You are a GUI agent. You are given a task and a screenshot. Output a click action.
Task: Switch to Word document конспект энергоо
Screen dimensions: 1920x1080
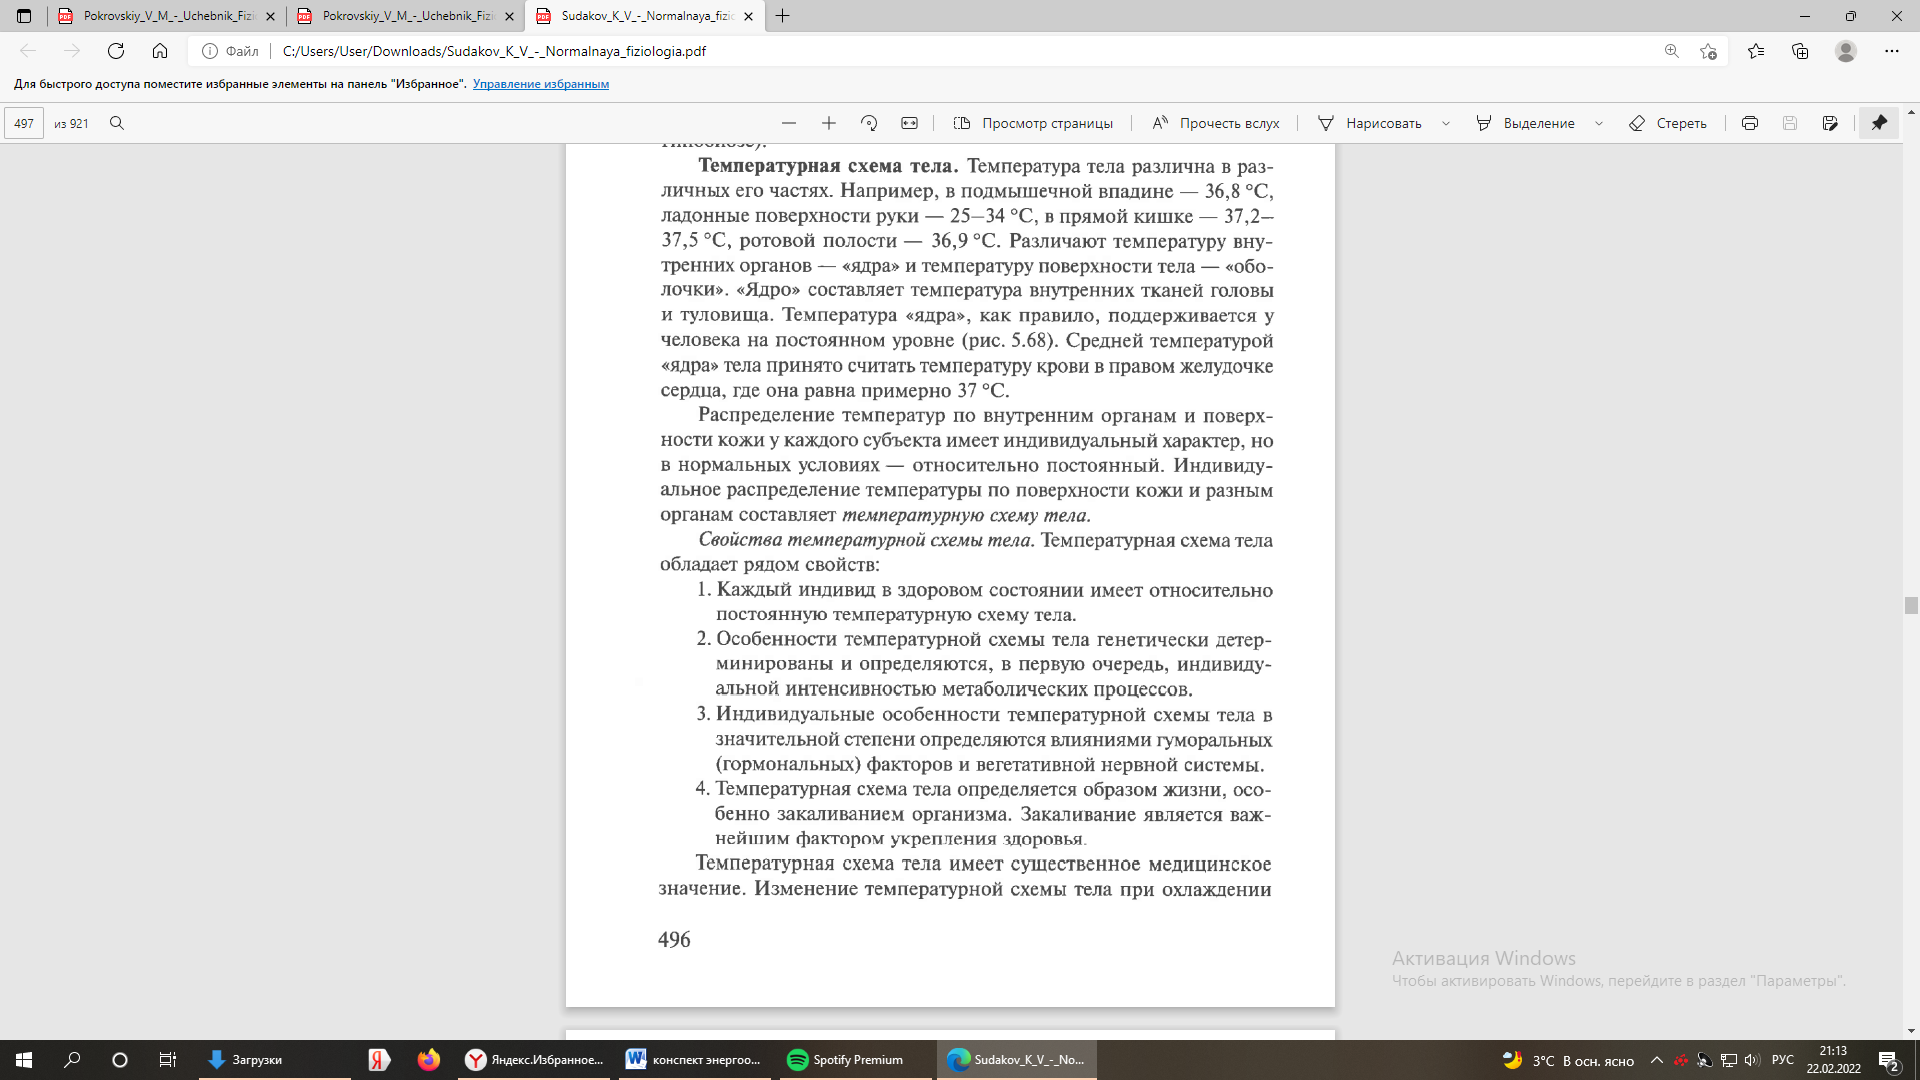pos(695,1060)
